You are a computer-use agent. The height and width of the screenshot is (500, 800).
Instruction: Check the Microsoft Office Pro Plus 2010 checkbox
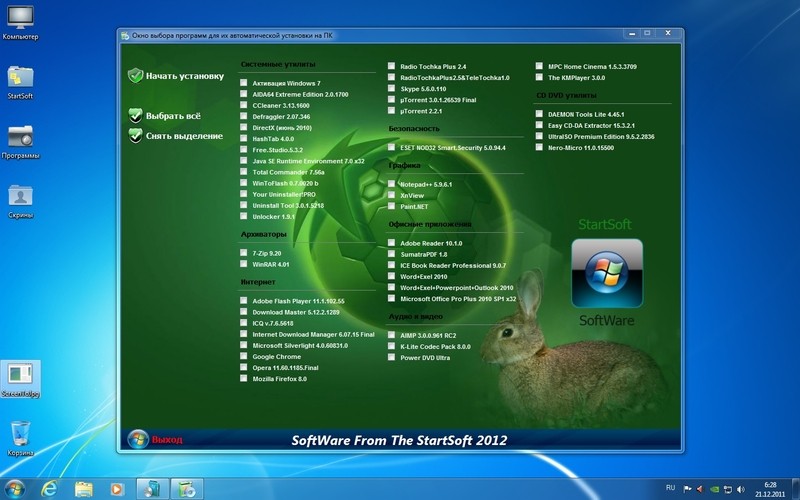click(391, 298)
